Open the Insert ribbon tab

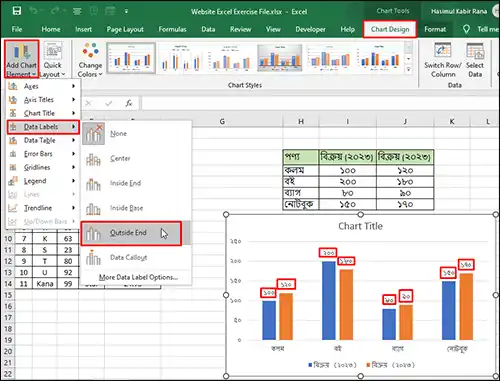(x=83, y=29)
